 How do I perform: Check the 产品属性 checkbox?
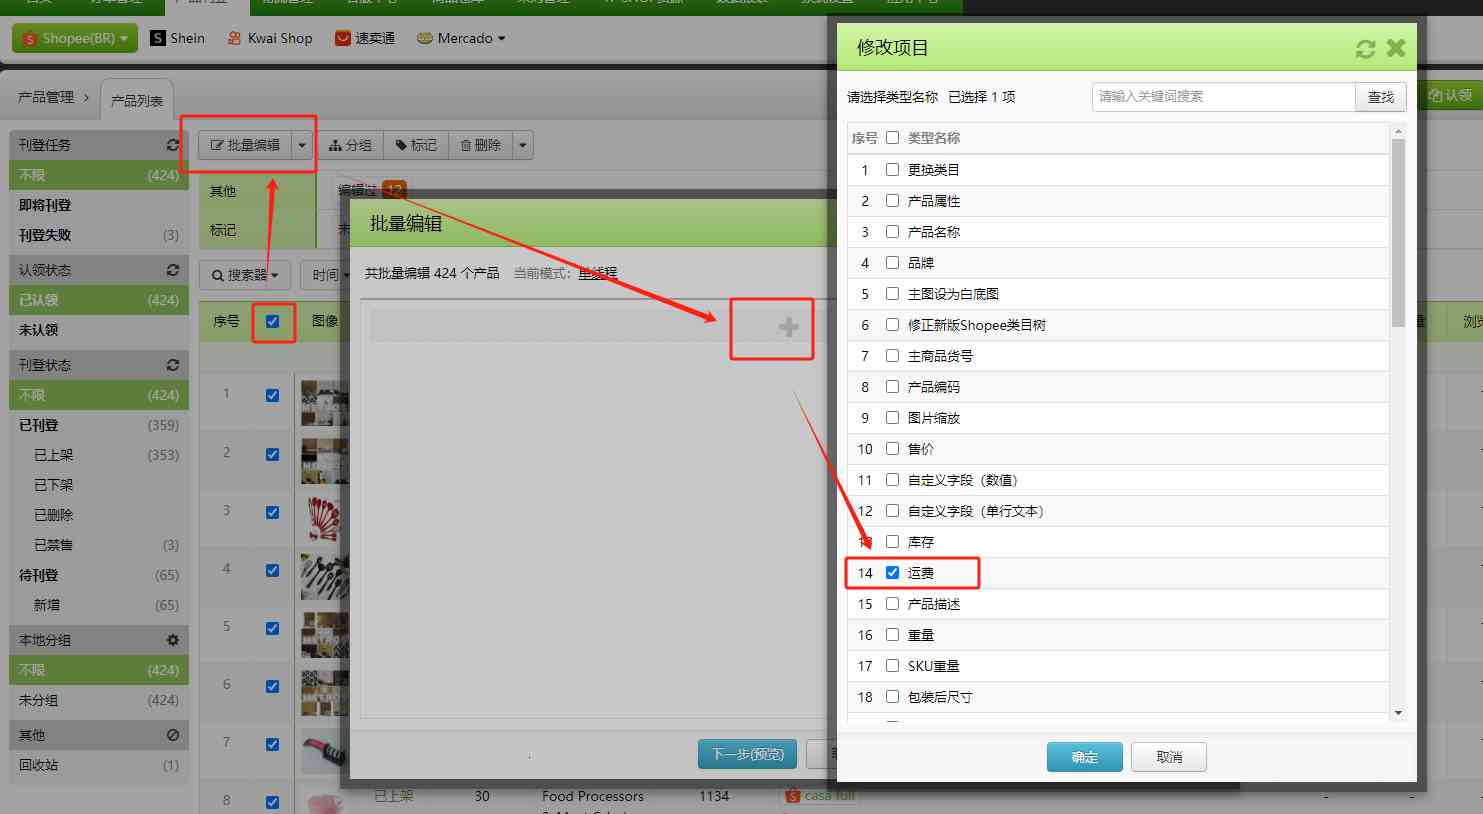[892, 200]
